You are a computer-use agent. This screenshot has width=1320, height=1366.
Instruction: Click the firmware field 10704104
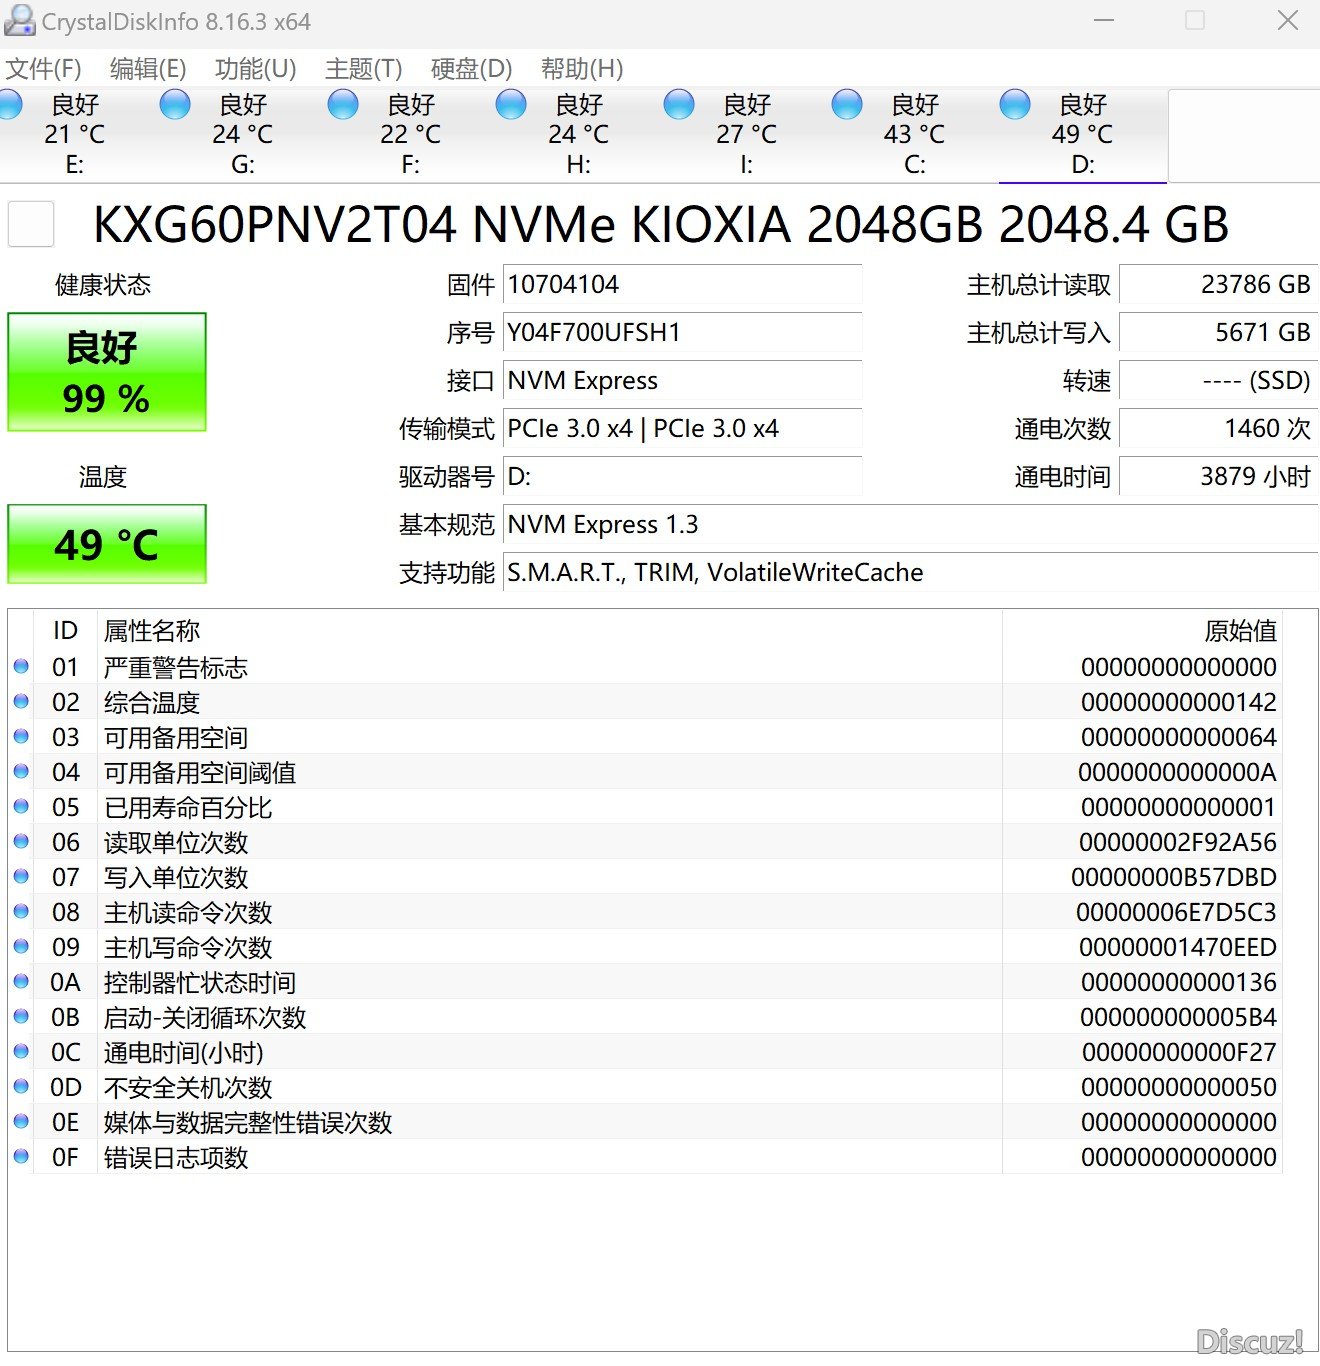[682, 284]
